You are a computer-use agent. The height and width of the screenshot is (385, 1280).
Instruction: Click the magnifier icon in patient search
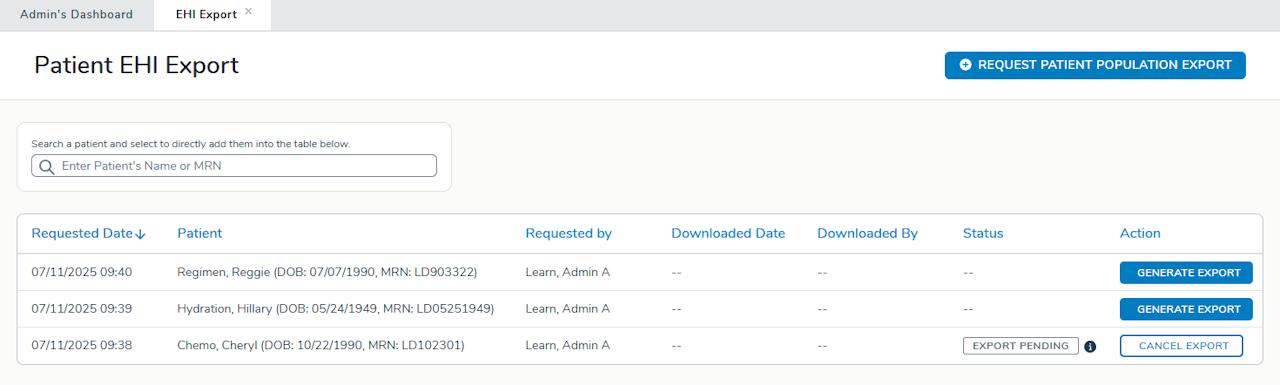pos(46,166)
